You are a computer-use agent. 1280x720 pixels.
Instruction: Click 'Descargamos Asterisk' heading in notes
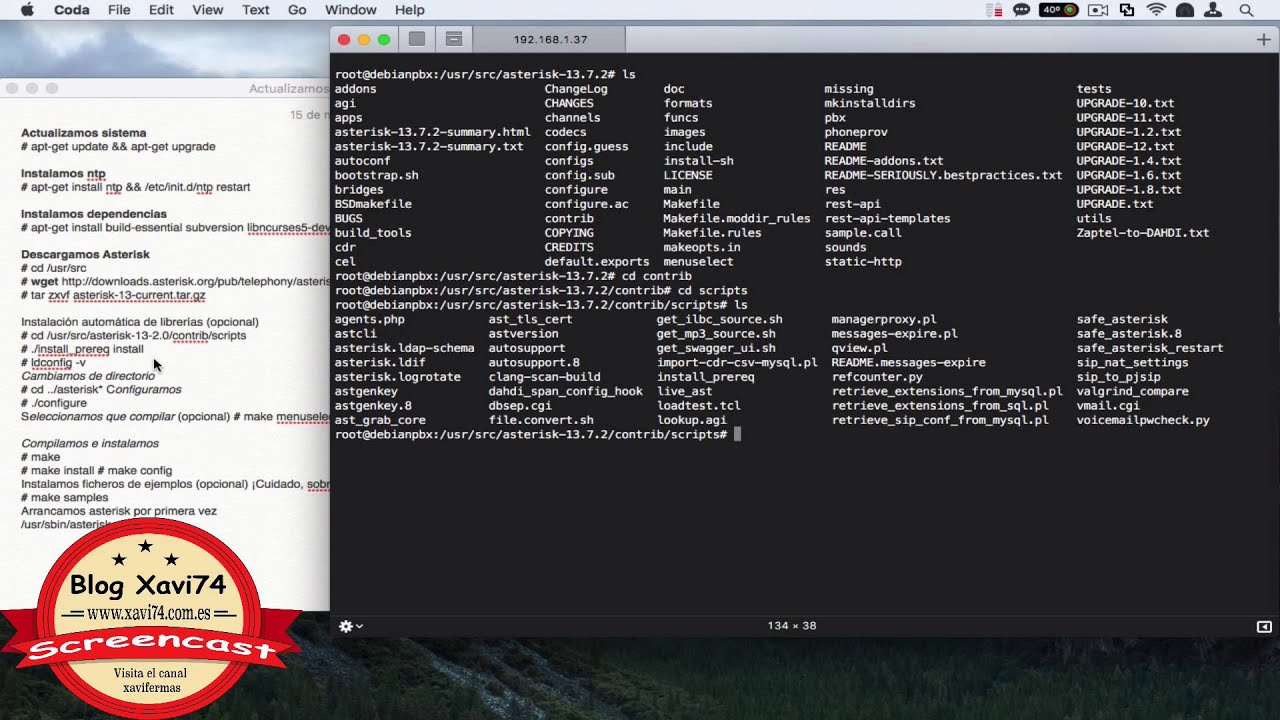point(85,254)
